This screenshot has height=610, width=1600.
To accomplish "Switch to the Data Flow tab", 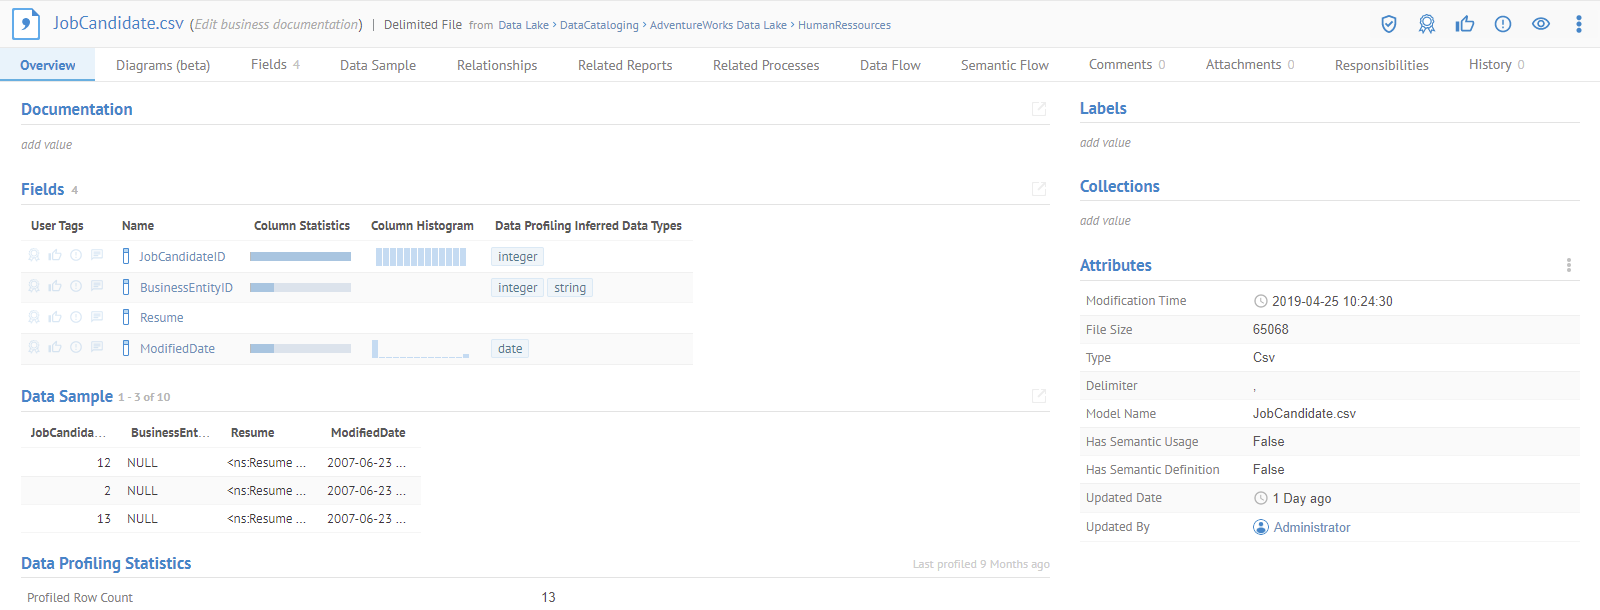I will (x=890, y=65).
